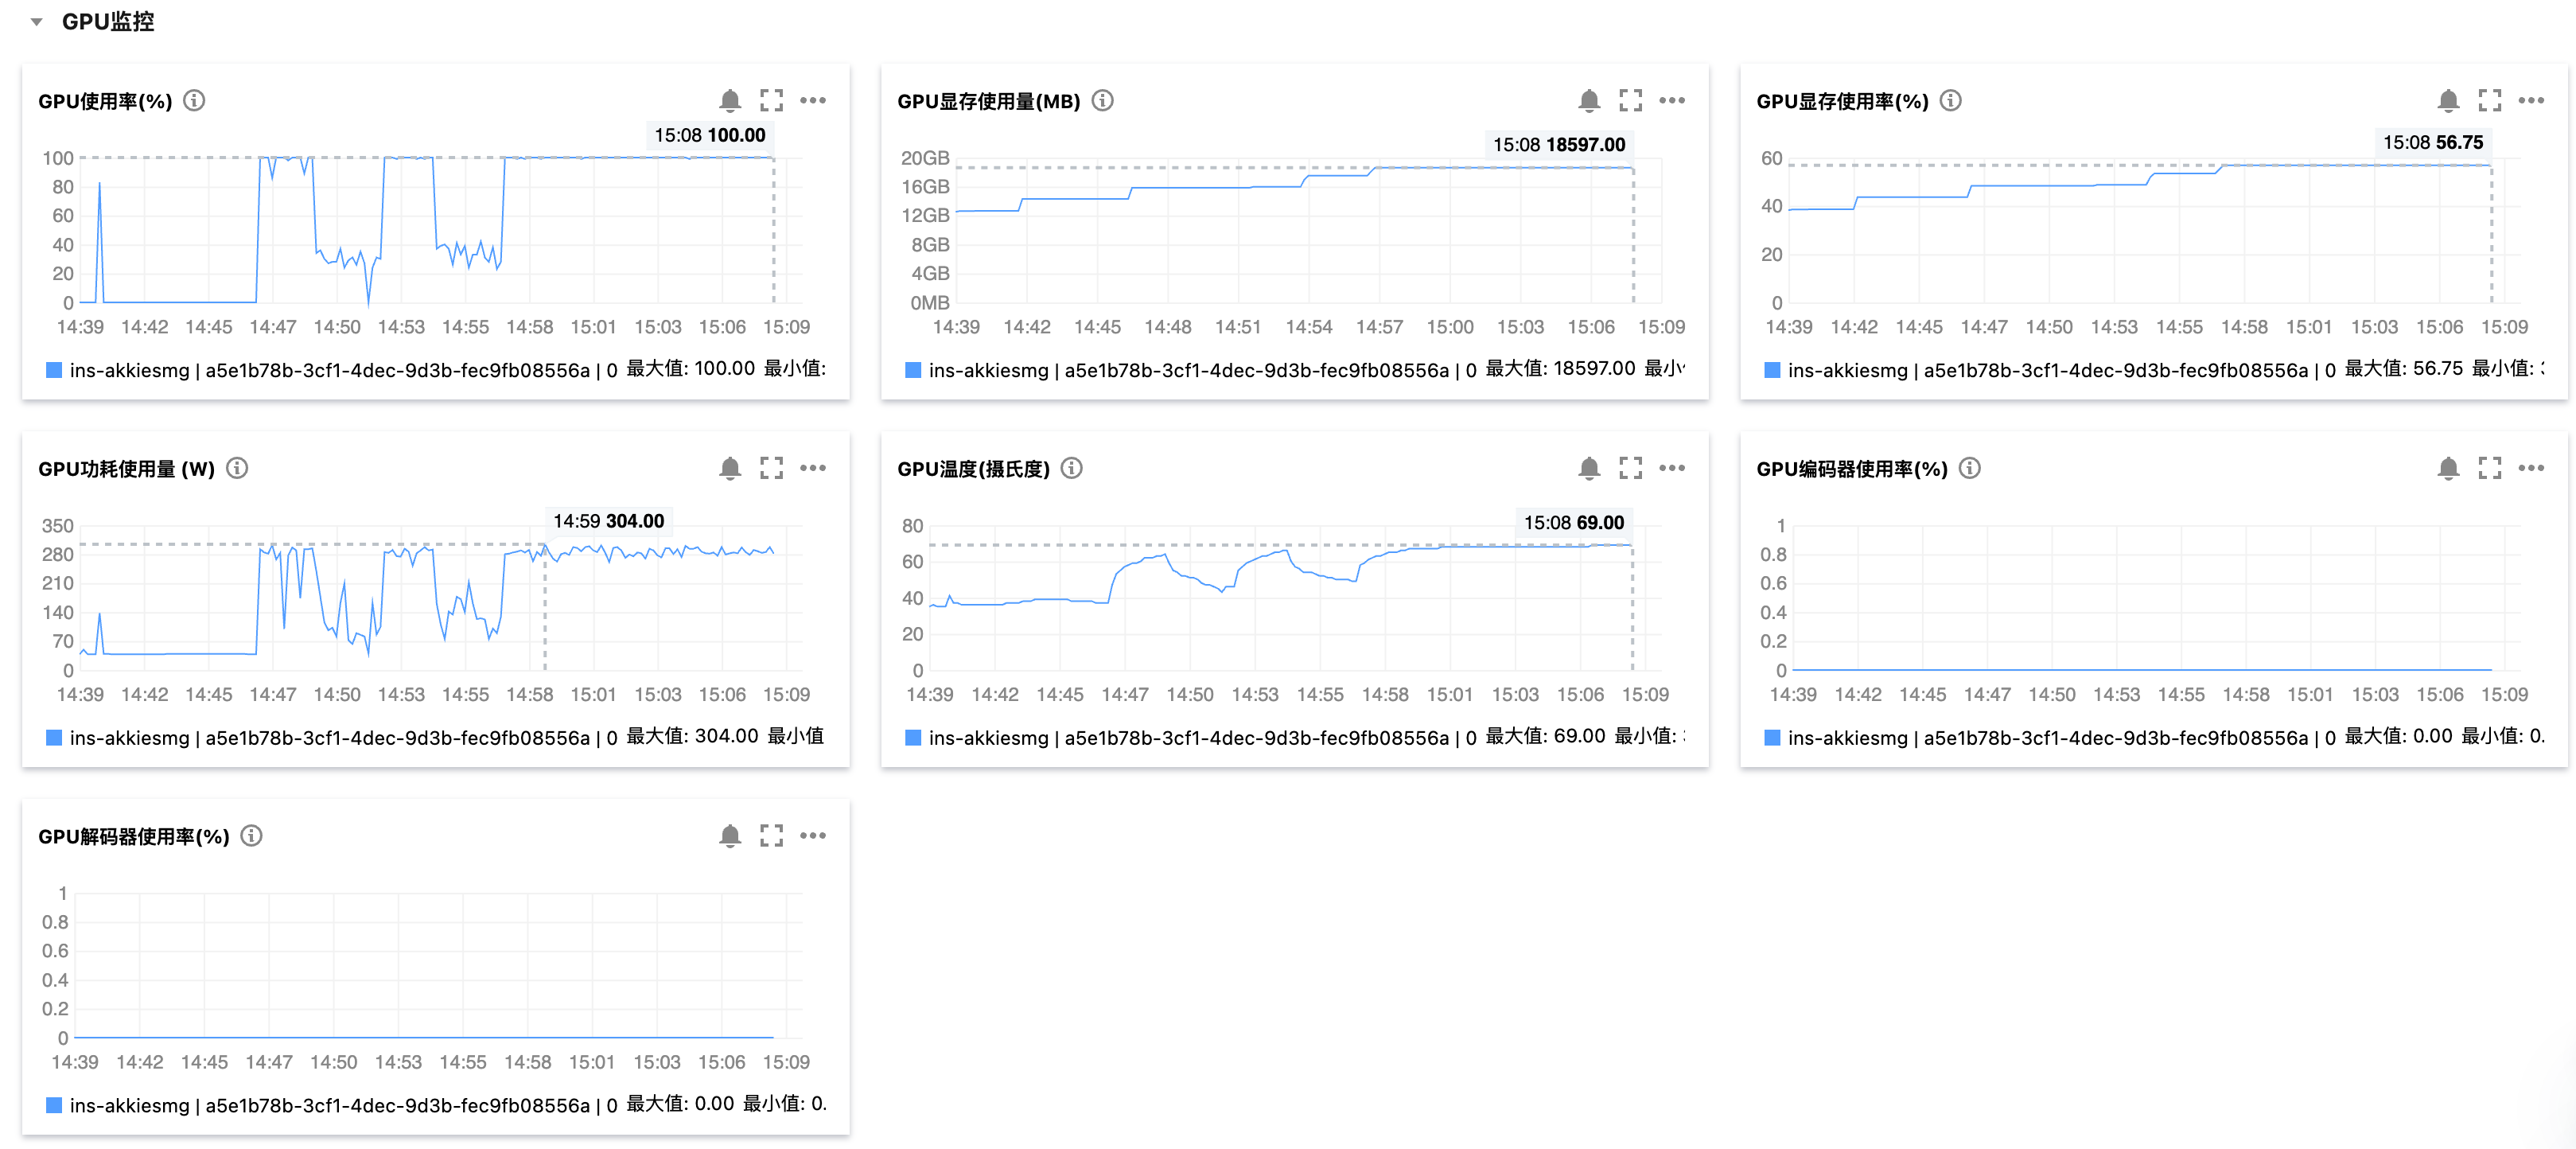Expand GPU使用率 chart to fullscreen
The height and width of the screenshot is (1149, 2576).
click(x=771, y=101)
